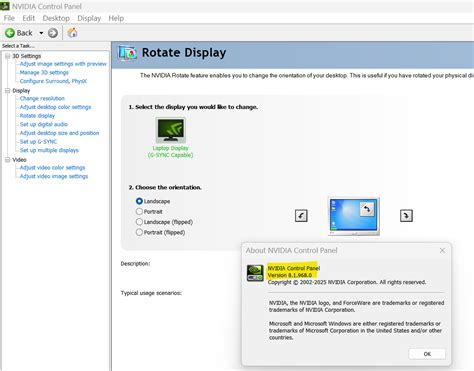Open Adjust desktop color settings task
Viewport: 474px width, 371px height.
tap(55, 107)
